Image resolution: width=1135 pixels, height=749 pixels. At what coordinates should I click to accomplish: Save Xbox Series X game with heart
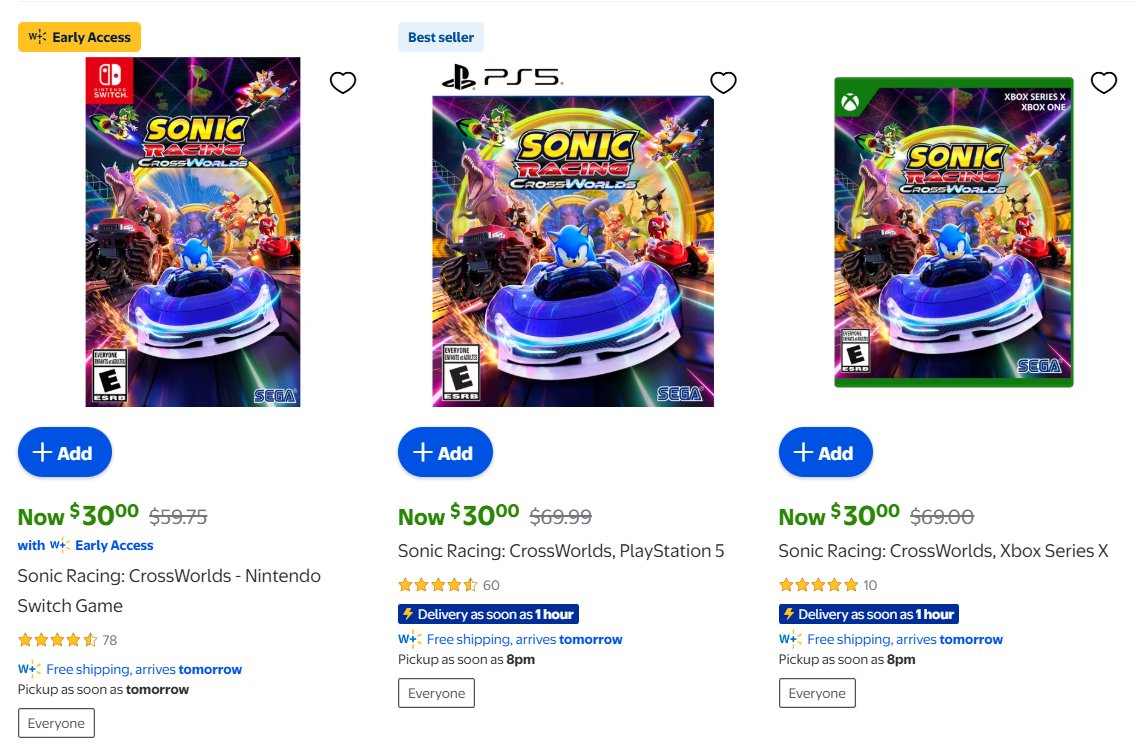[x=1103, y=83]
